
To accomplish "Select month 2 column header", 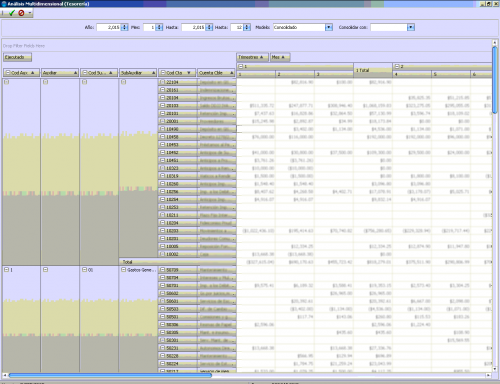I will point(295,74).
